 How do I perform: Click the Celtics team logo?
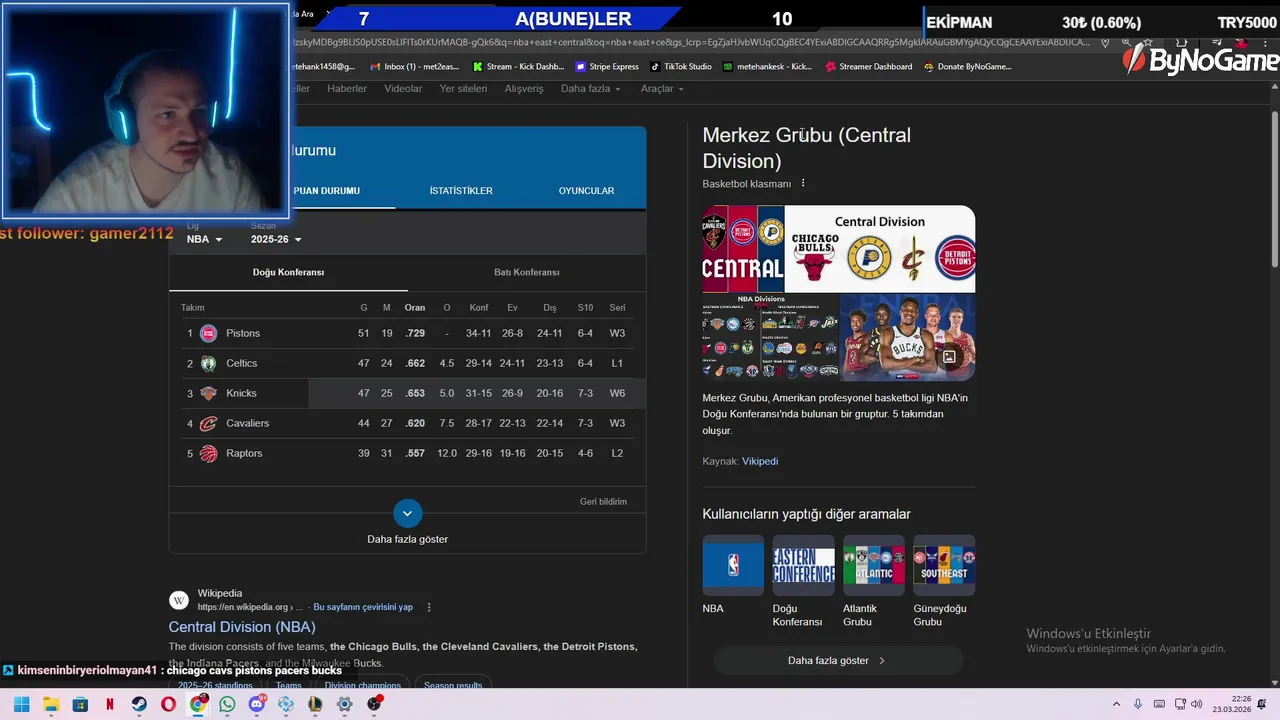coord(208,363)
